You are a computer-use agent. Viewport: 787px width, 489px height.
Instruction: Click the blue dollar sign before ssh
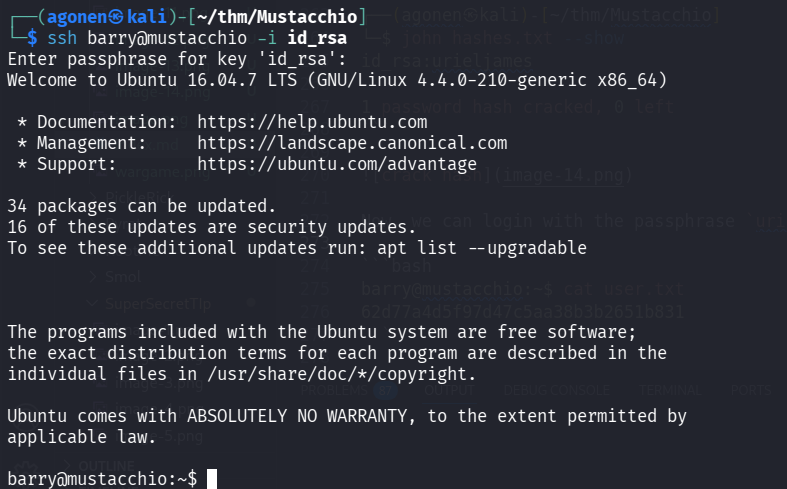tap(32, 38)
